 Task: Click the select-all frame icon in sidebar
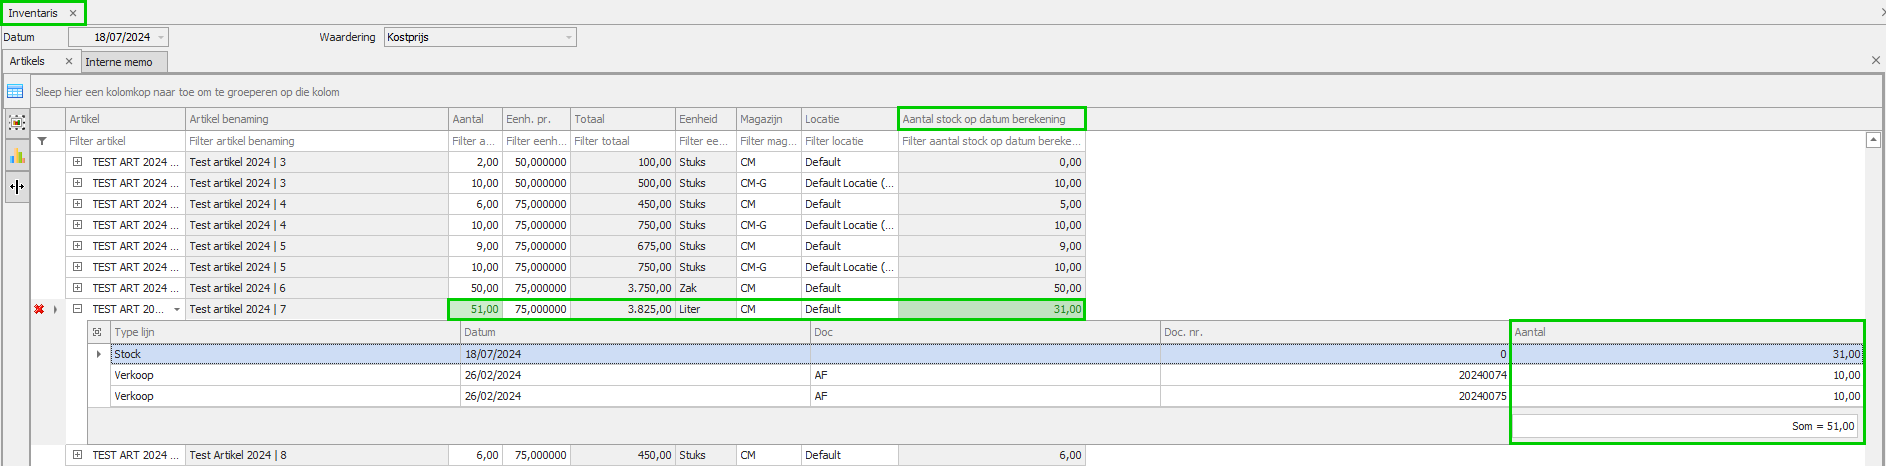[17, 123]
